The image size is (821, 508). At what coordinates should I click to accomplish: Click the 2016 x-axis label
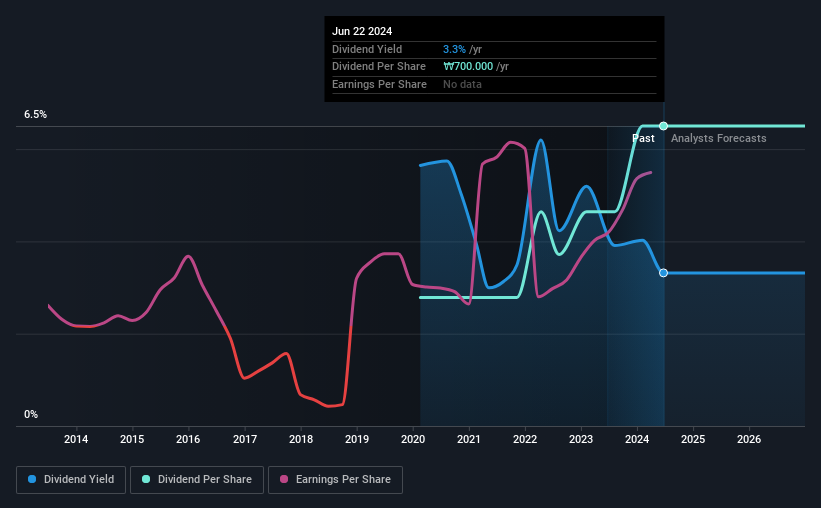188,439
